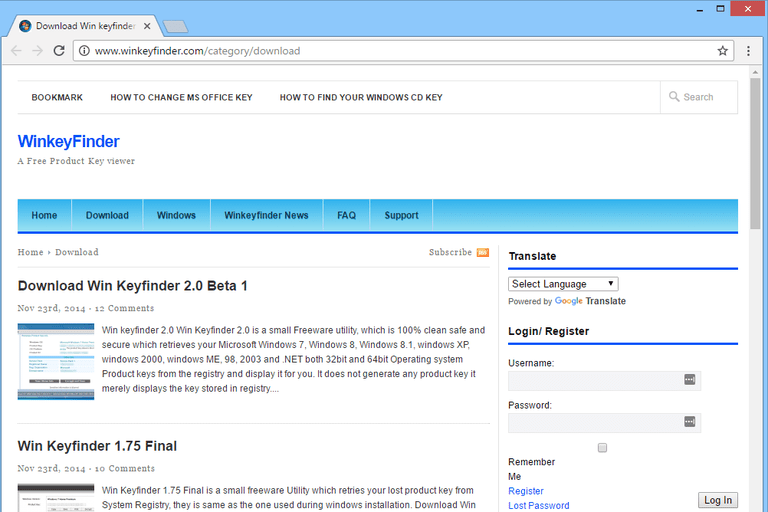Click inside the Password field

pos(604,423)
